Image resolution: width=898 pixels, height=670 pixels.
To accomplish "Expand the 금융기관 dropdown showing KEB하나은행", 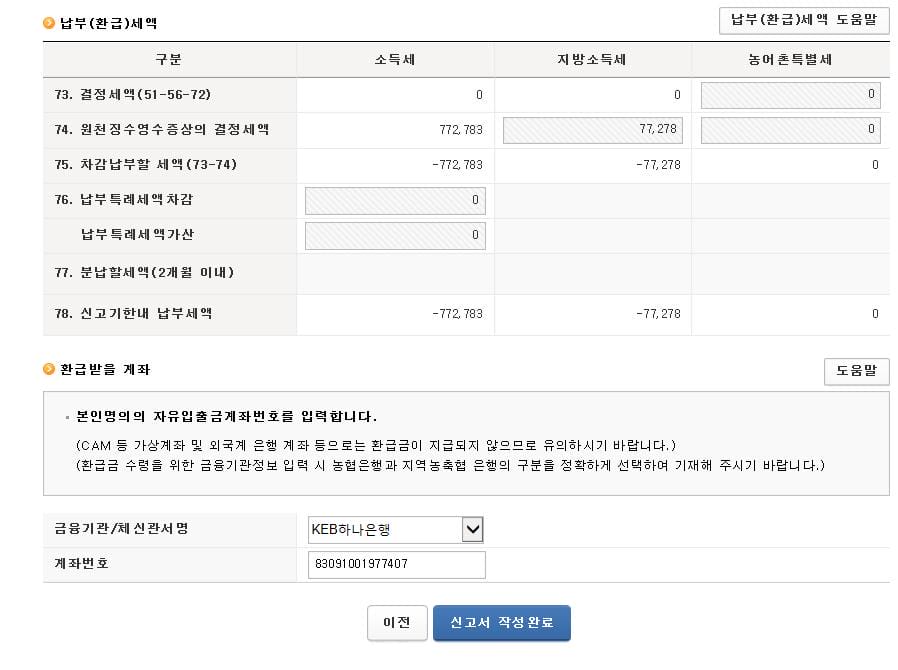I will [472, 529].
